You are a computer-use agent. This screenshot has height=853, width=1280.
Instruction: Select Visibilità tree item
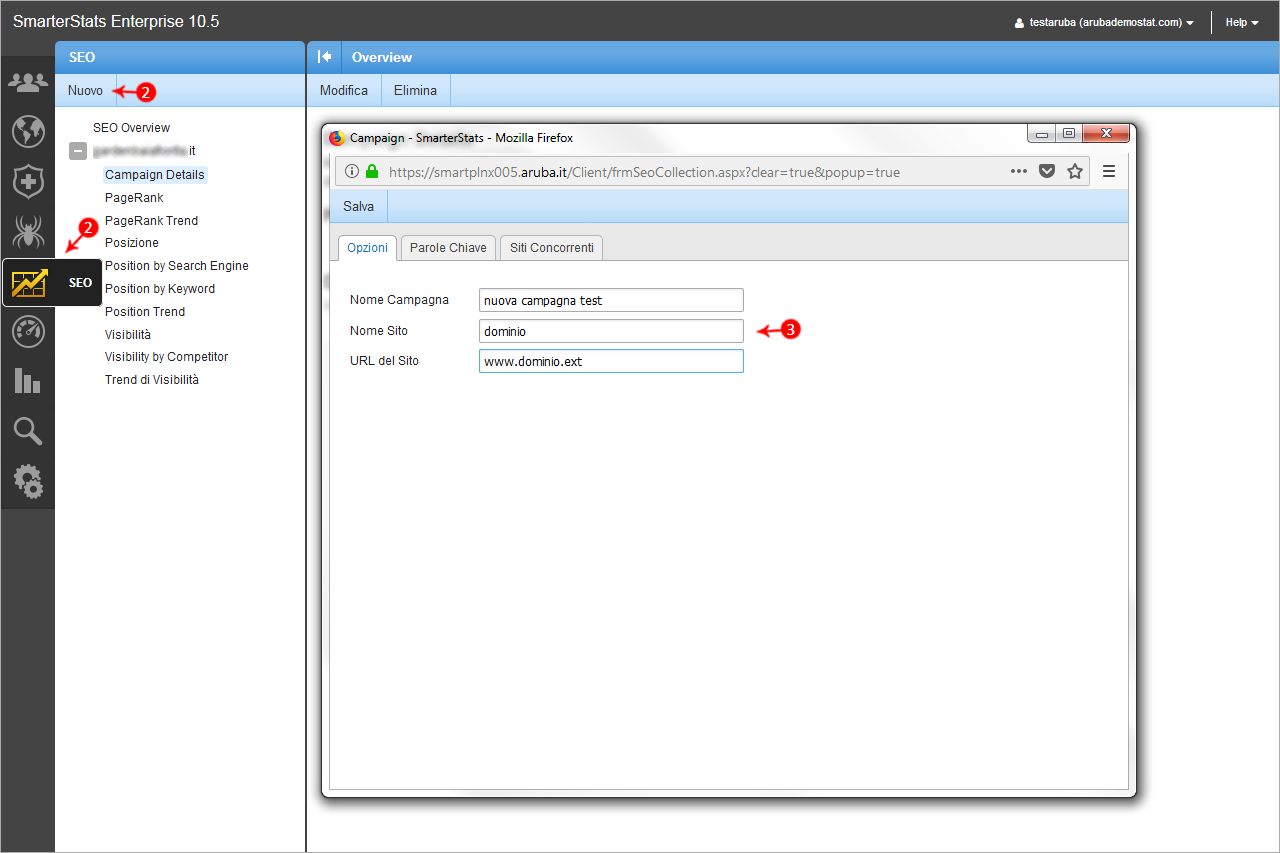128,335
